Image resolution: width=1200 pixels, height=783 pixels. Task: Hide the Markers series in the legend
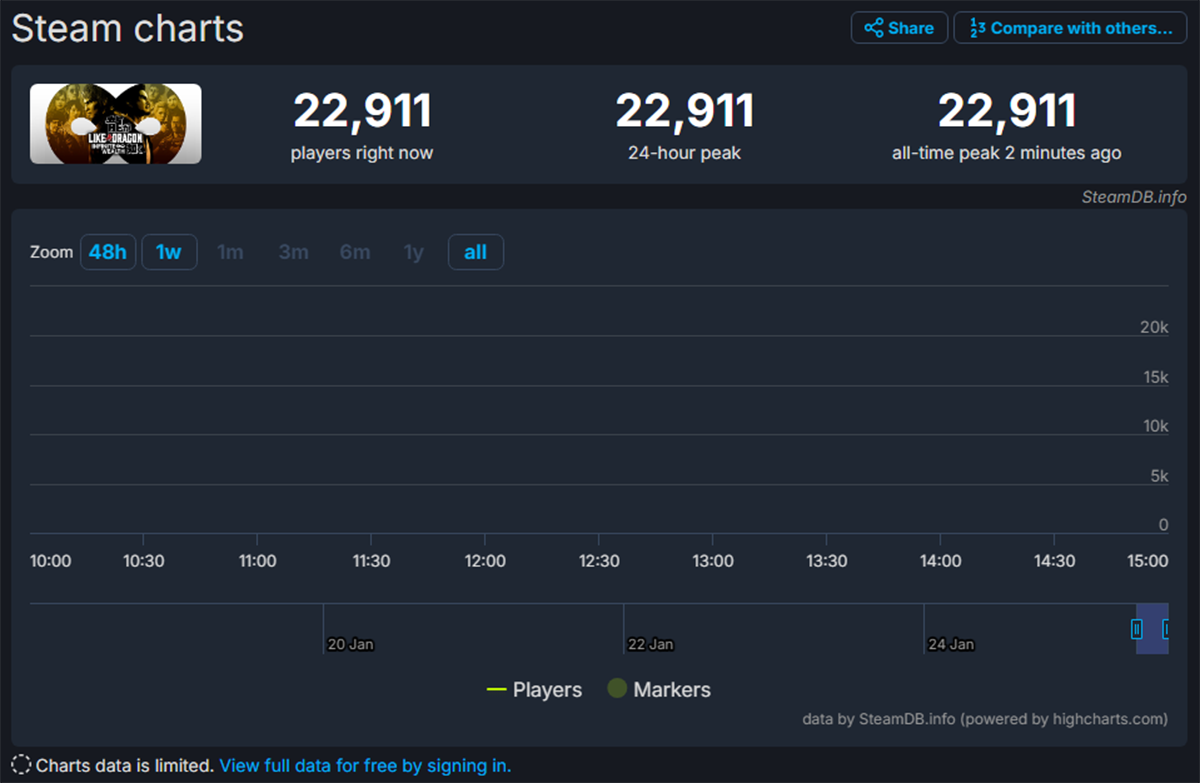(659, 690)
